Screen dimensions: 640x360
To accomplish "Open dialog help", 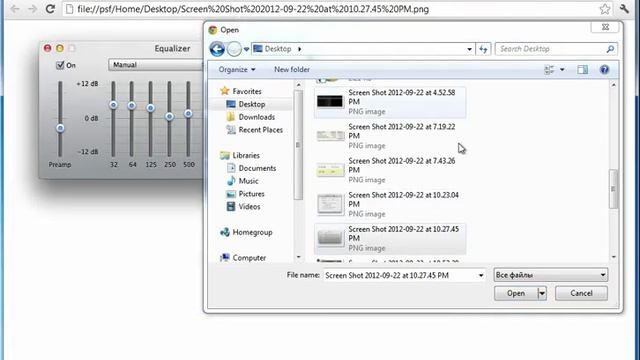I will click(x=604, y=70).
